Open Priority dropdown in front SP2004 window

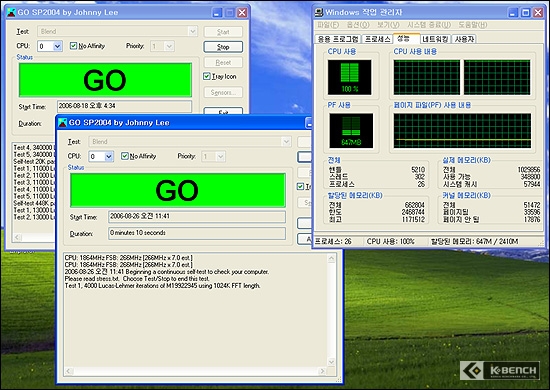click(x=220, y=156)
